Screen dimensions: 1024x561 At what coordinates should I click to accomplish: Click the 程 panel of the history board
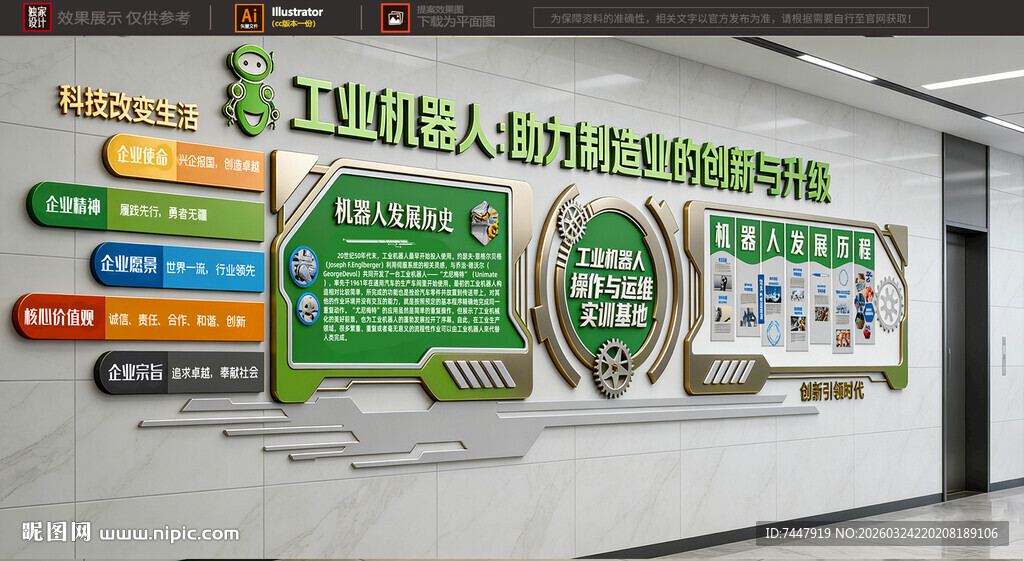(x=864, y=286)
